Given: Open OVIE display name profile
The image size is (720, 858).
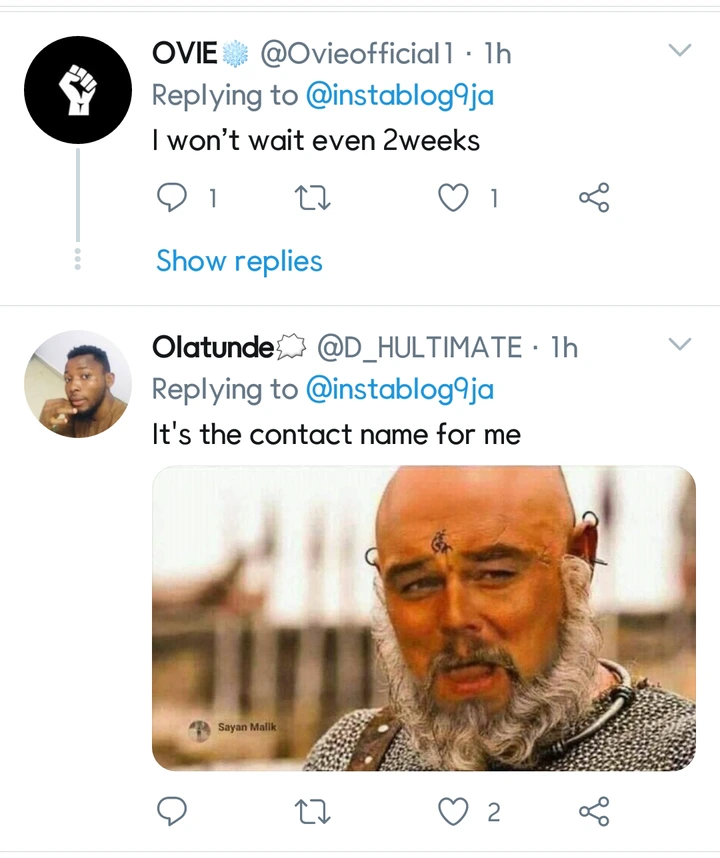Looking at the screenshot, I should (x=185, y=53).
